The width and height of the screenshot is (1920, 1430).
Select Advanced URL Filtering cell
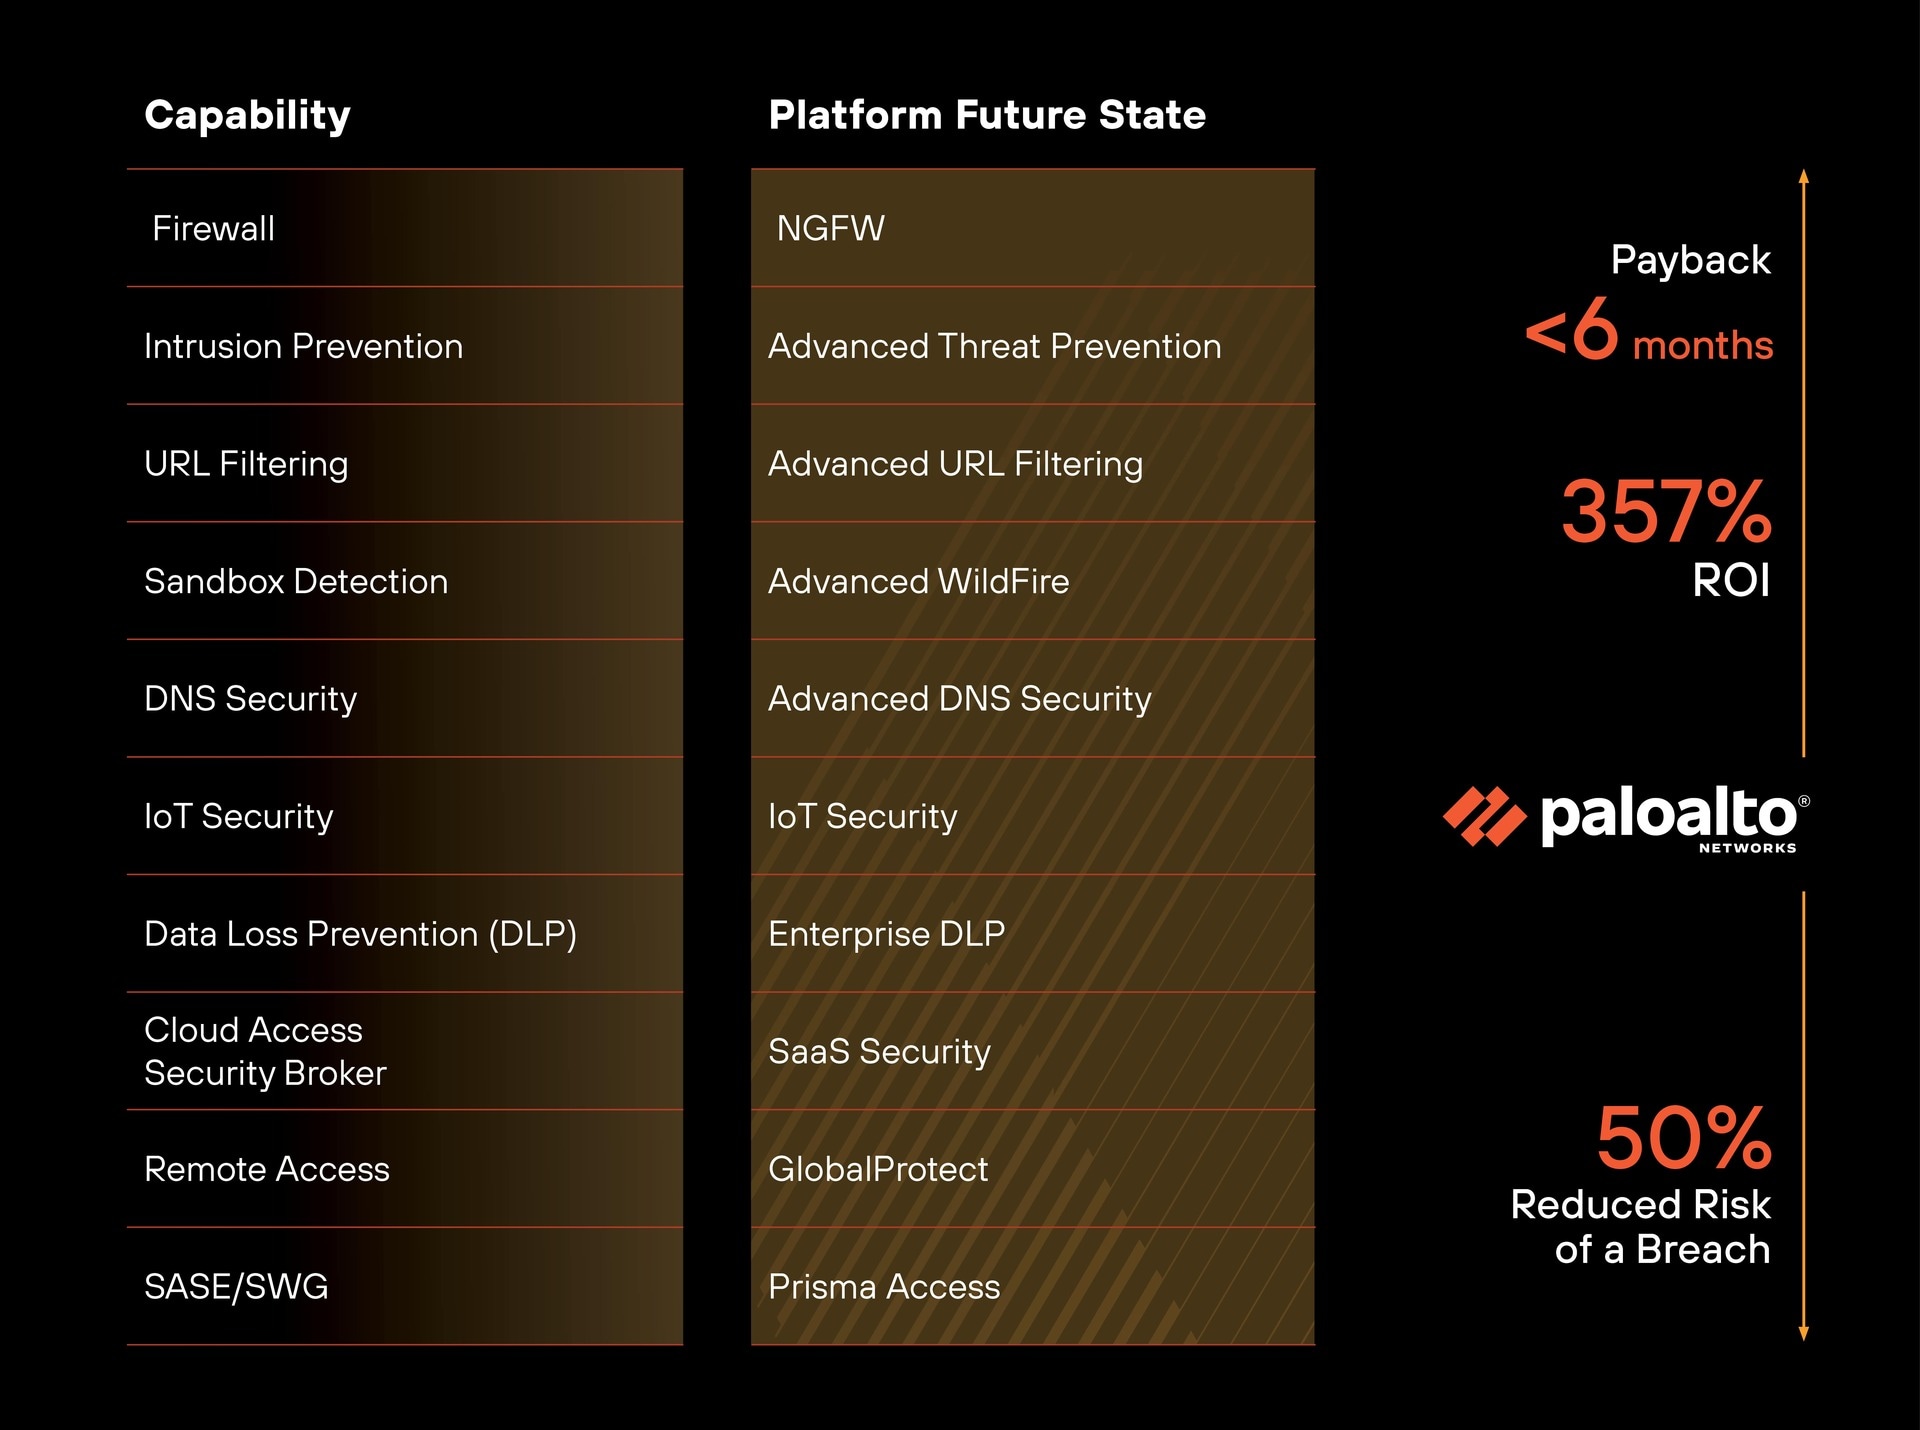point(955,464)
